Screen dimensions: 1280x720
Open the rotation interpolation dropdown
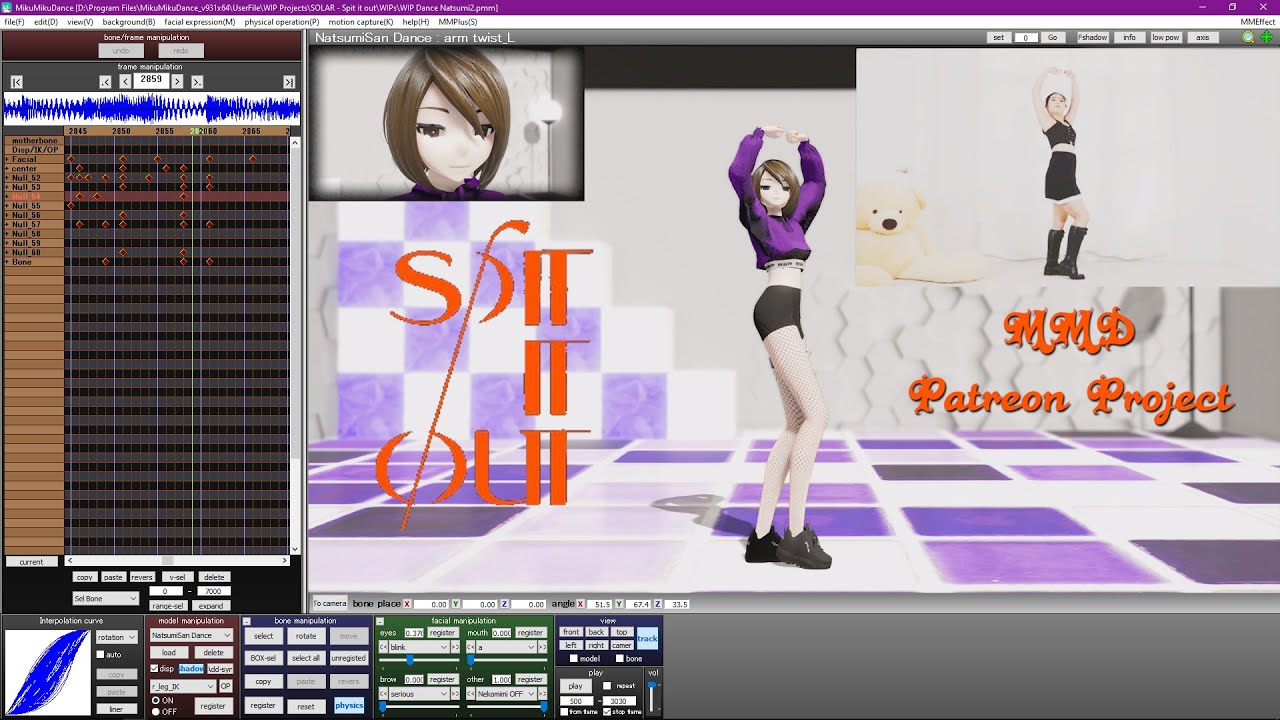[x=116, y=637]
